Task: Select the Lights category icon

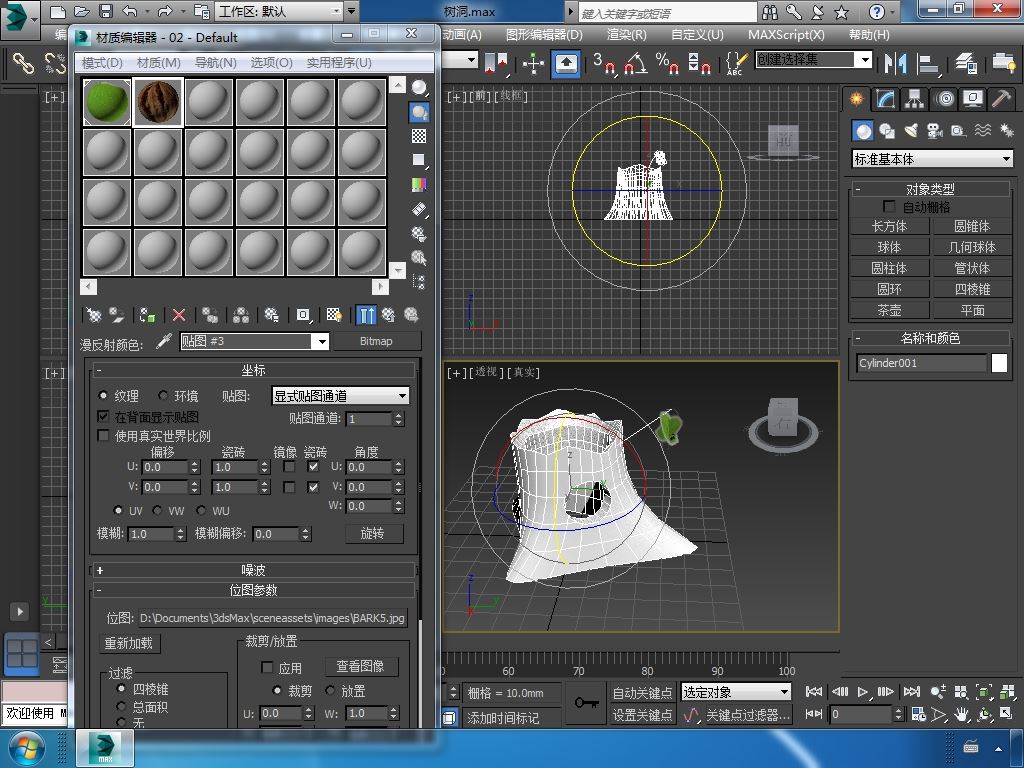Action: tap(910, 131)
